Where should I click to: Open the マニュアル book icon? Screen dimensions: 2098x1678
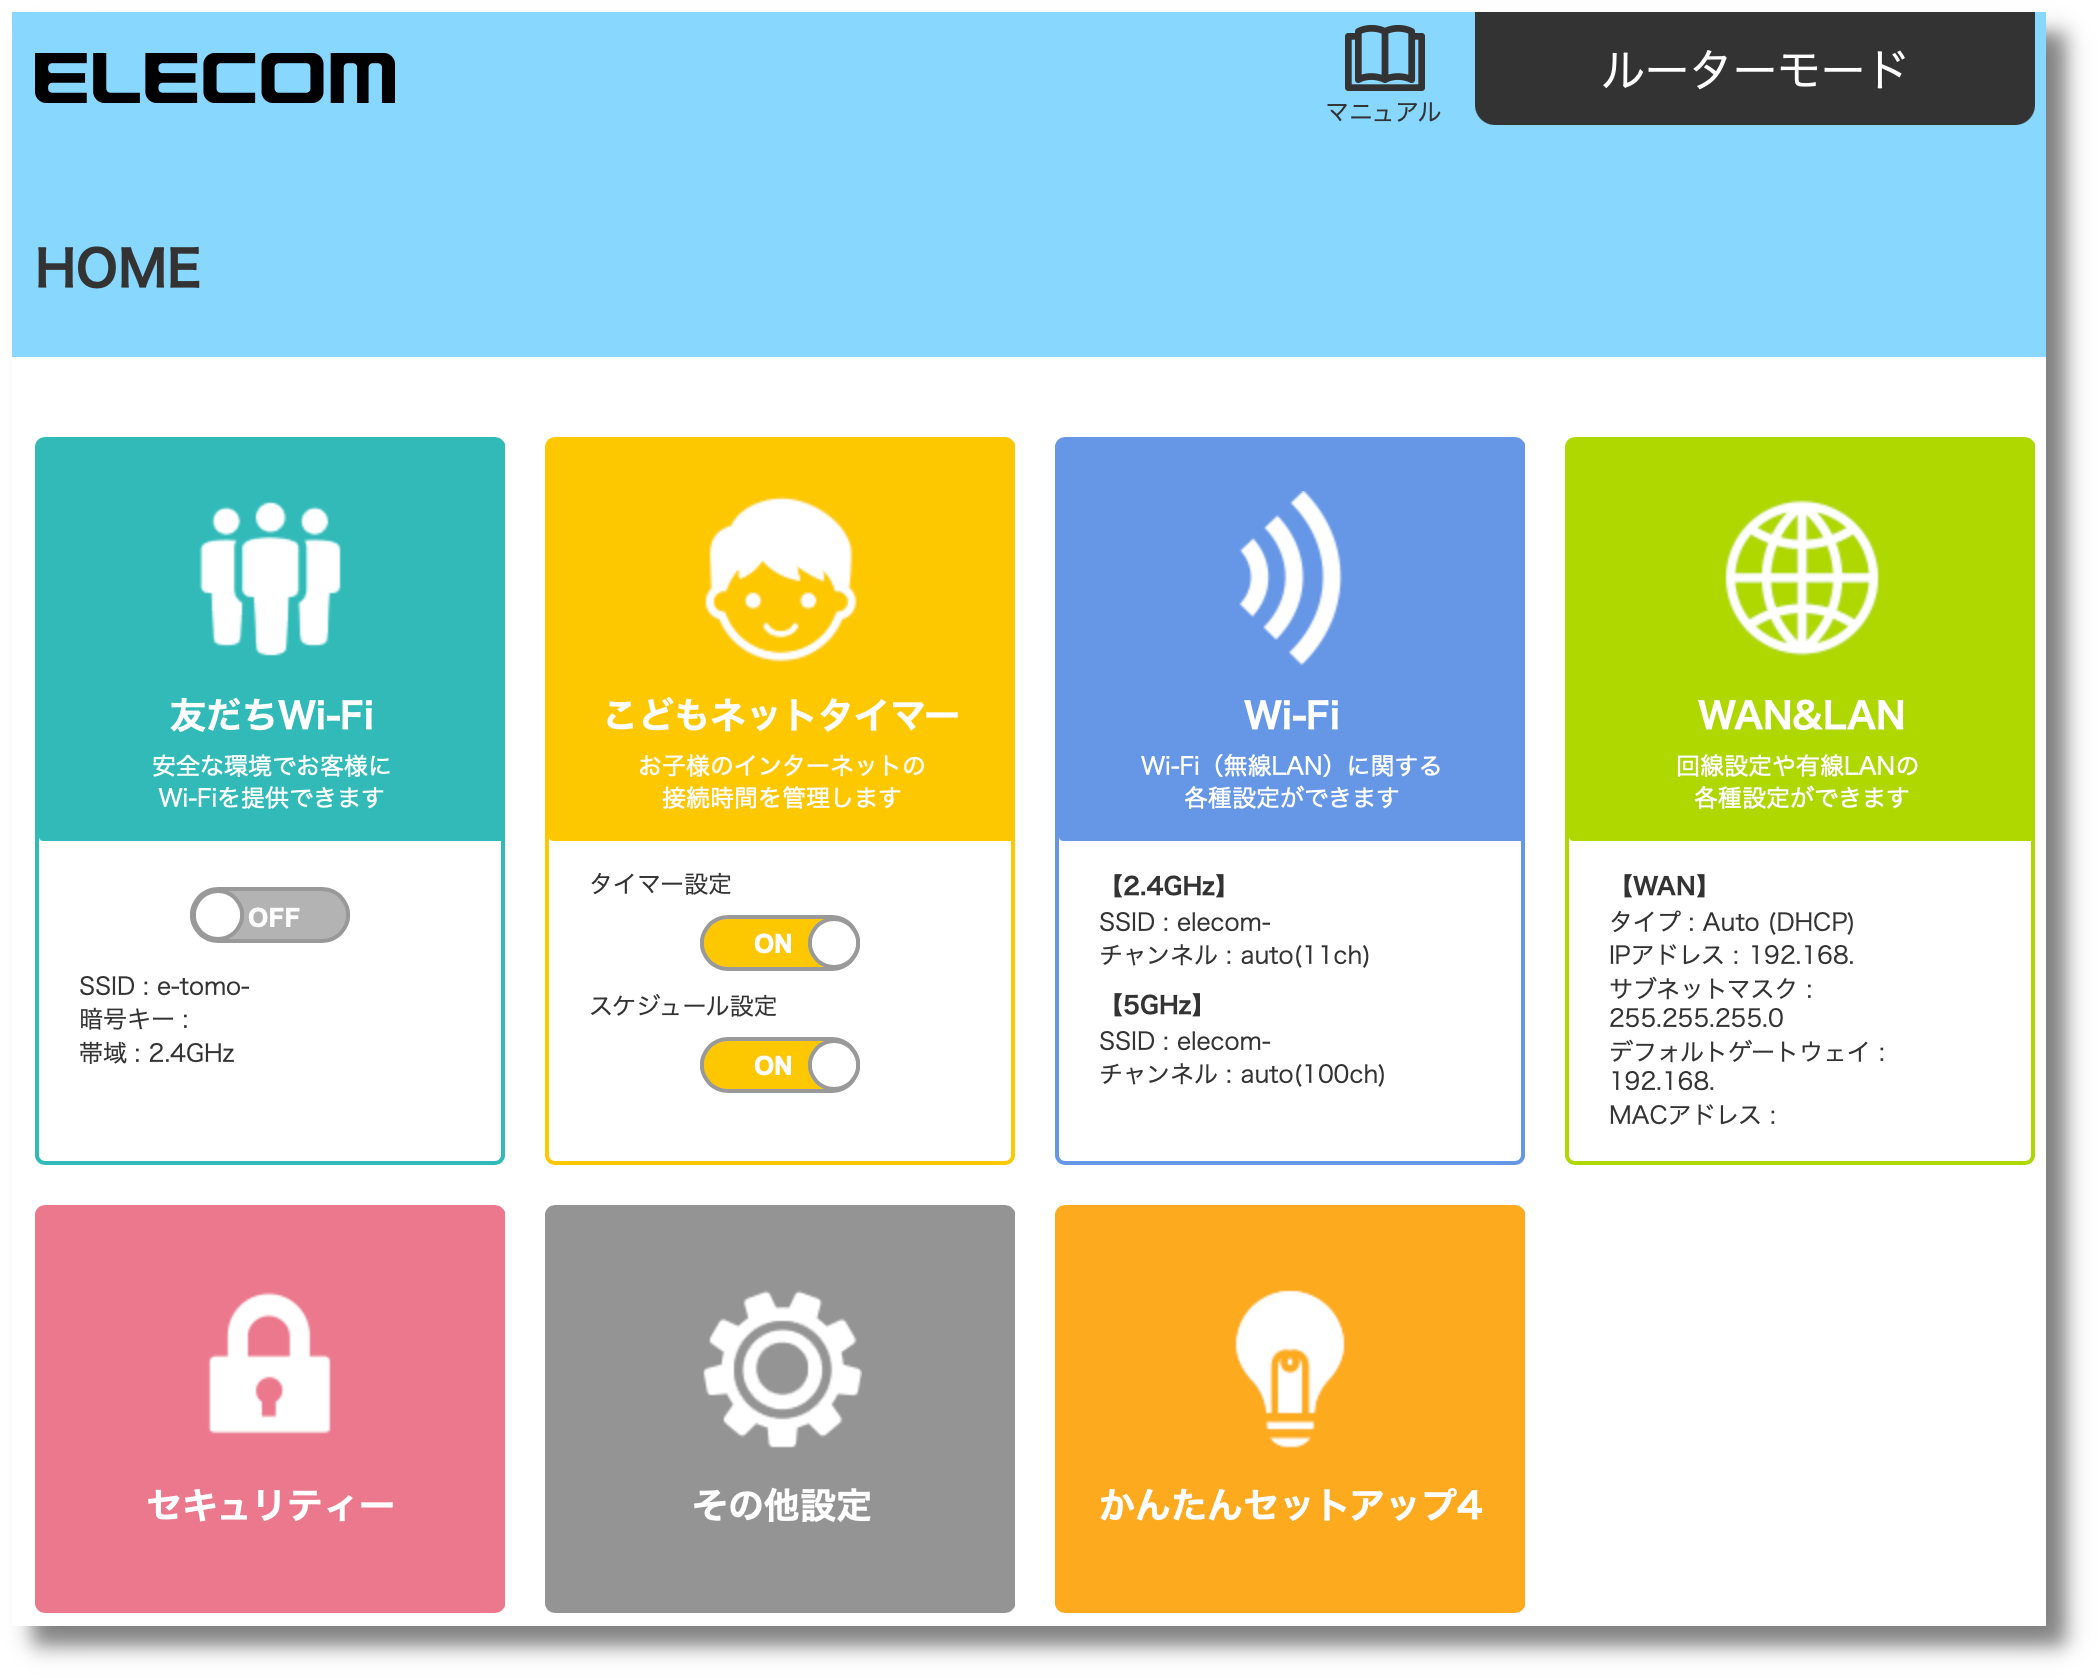pyautogui.click(x=1384, y=58)
